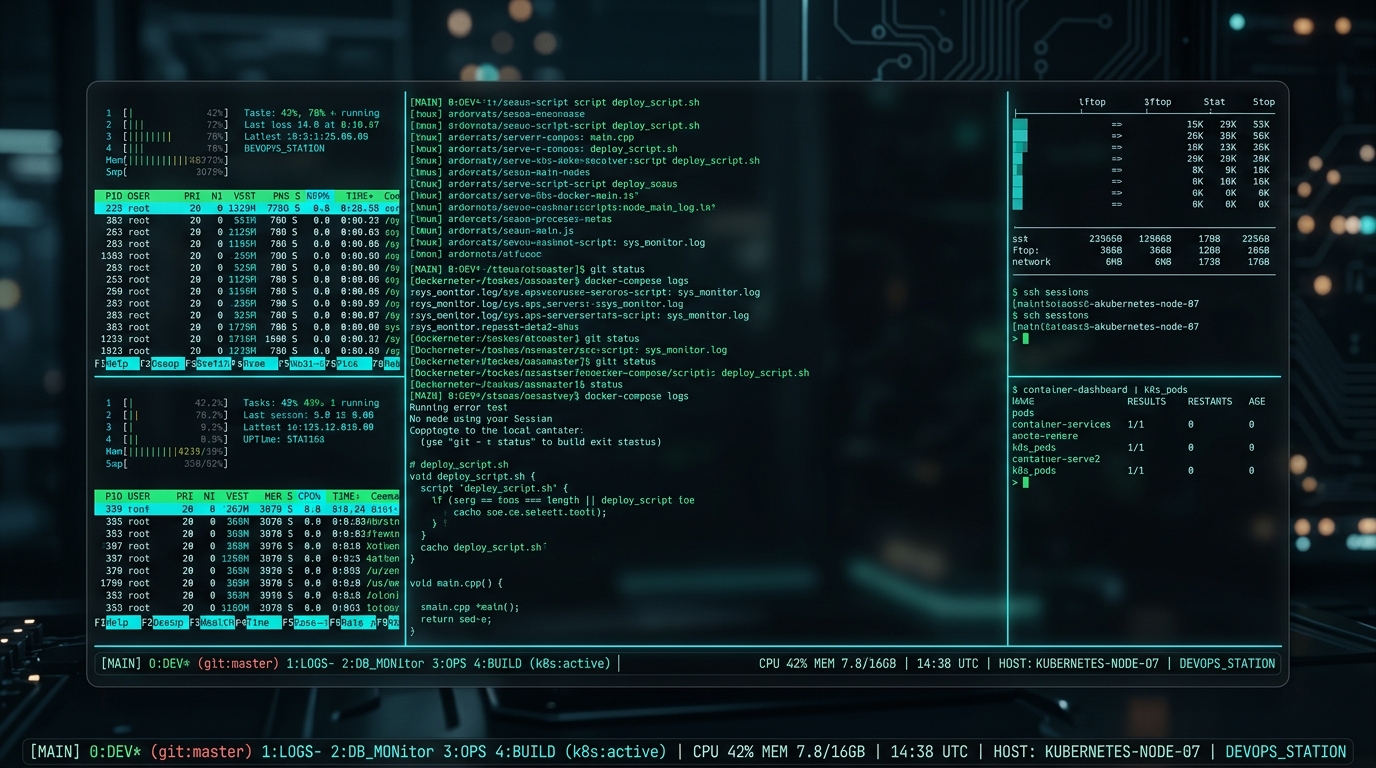
Task: Click the Mem meter bar in upper monitor
Action: [167, 160]
